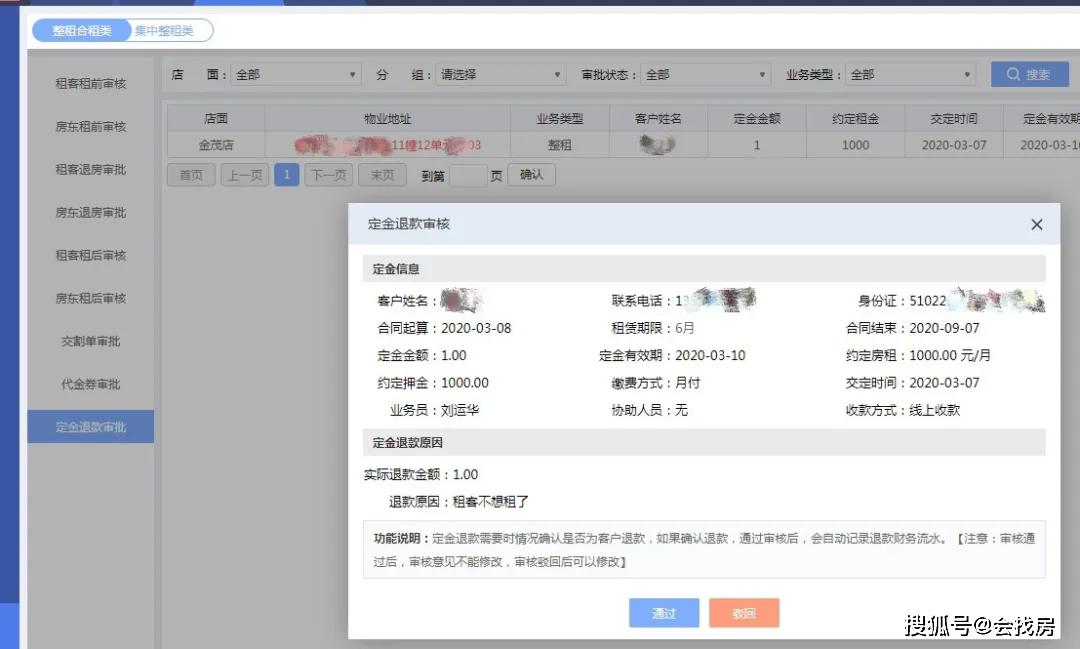Click the 收款方式 线上收款 value
The width and height of the screenshot is (1080, 649).
[935, 410]
